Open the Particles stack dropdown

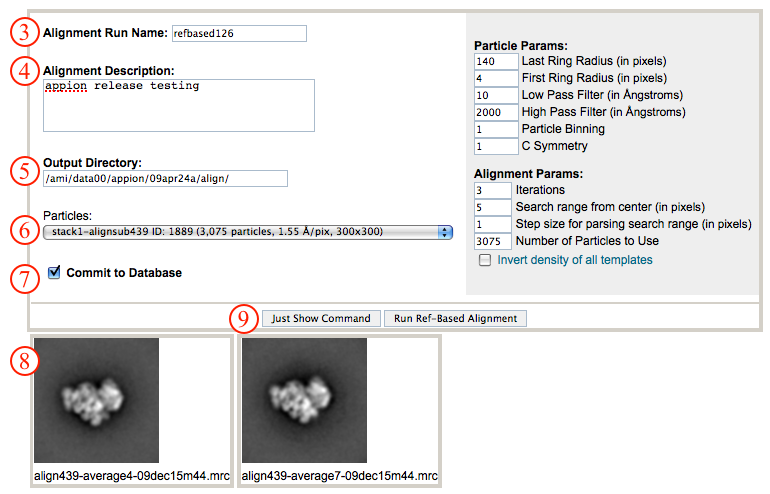point(248,232)
